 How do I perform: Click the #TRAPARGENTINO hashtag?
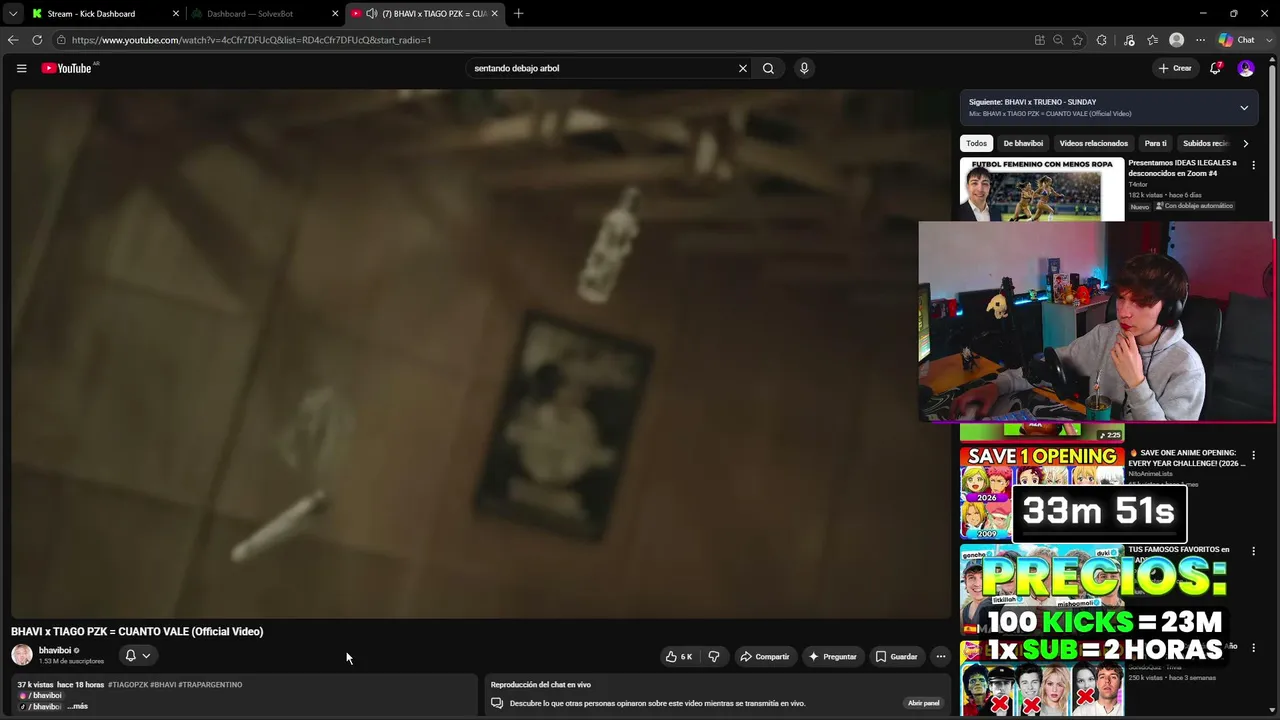click(210, 685)
